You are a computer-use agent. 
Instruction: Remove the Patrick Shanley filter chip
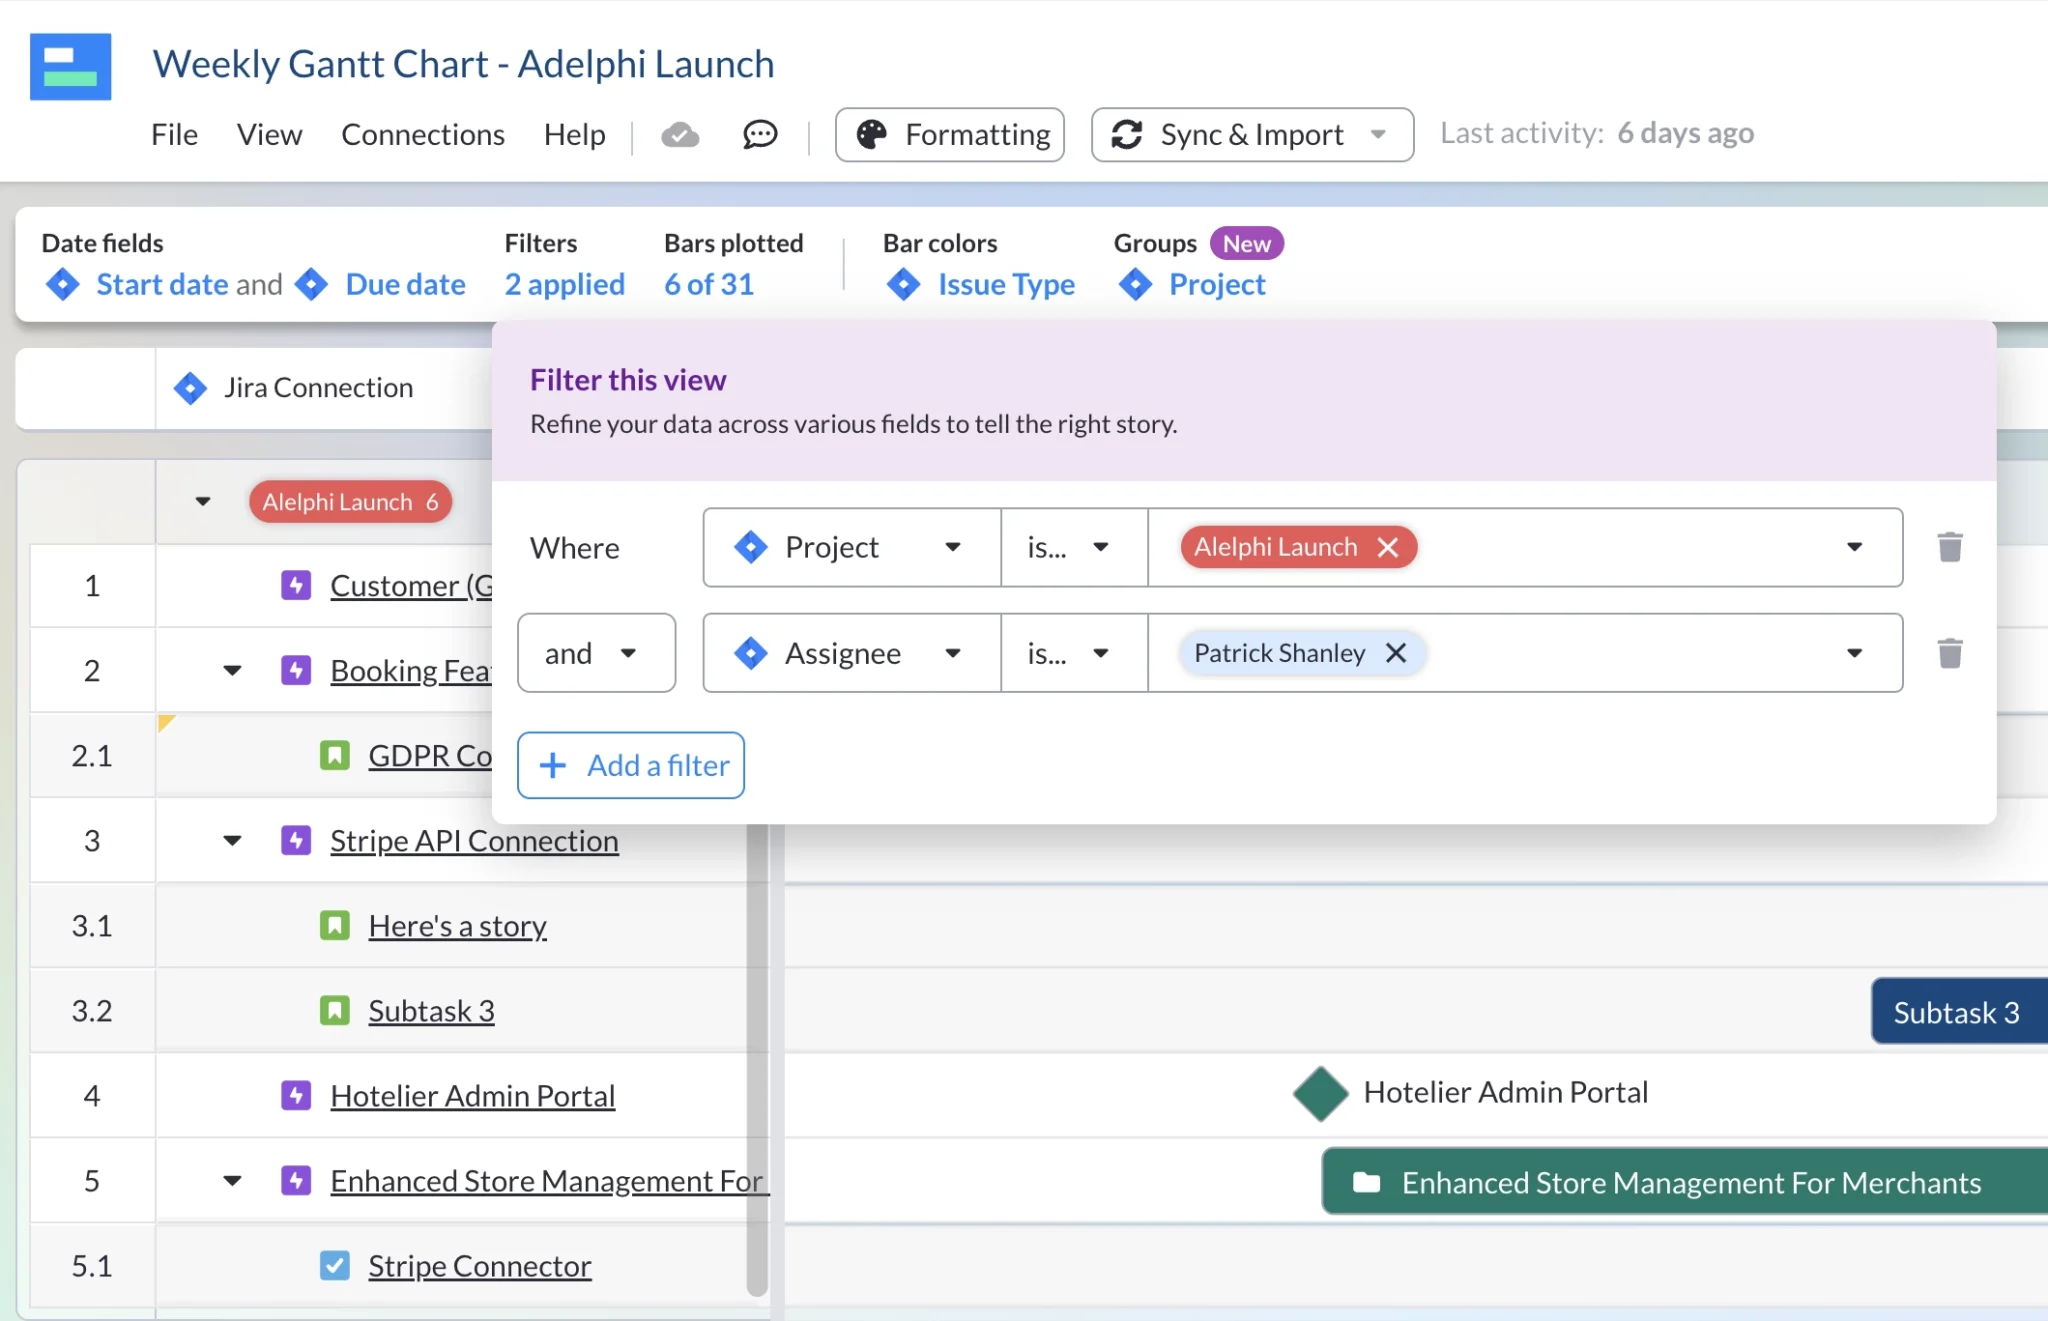coord(1396,653)
